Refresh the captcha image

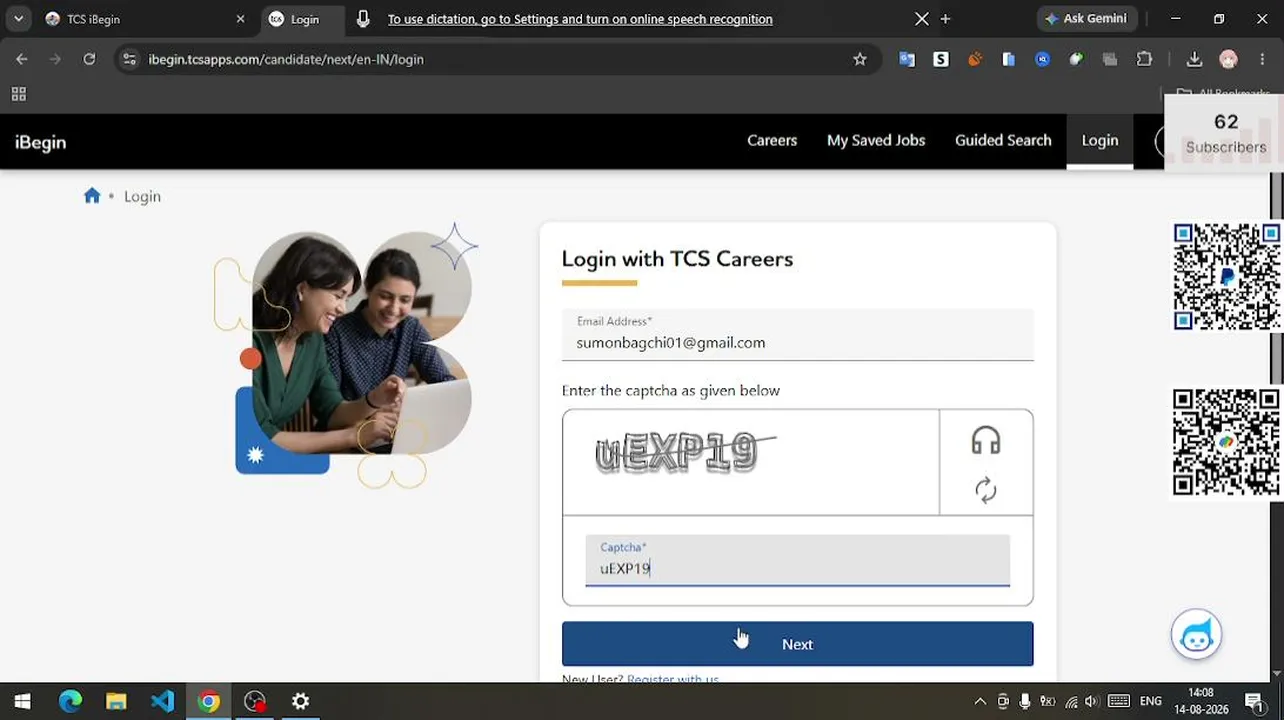(x=986, y=490)
